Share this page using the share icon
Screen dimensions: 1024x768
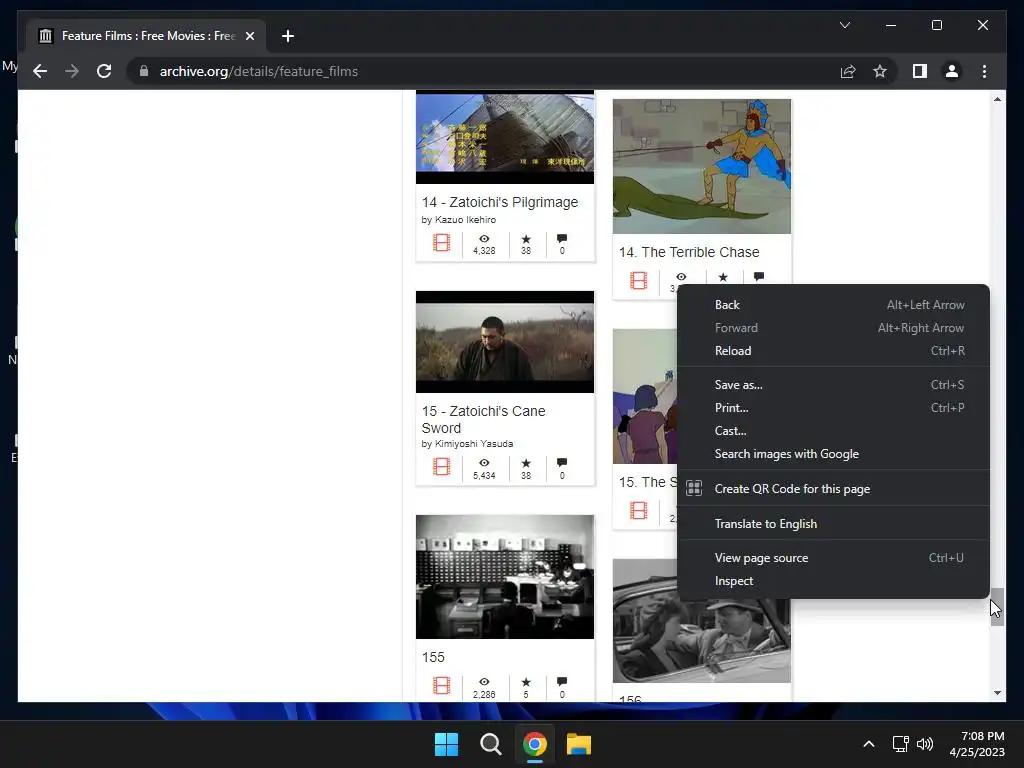pos(848,71)
